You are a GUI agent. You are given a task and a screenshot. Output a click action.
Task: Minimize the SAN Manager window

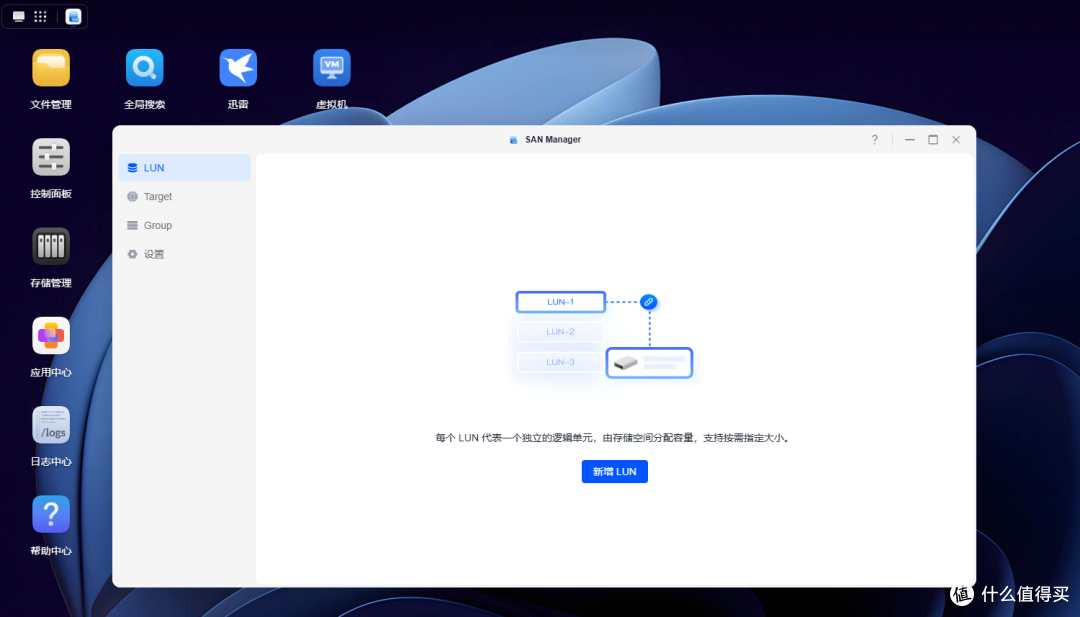910,140
